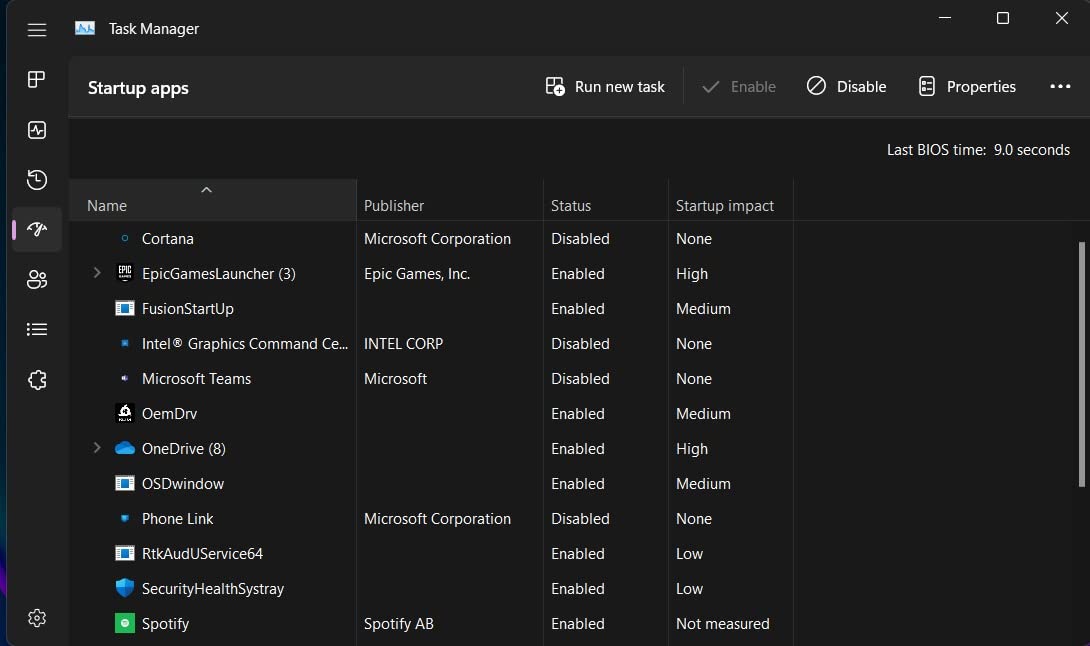Open the App history page
This screenshot has height=646, width=1090.
pyautogui.click(x=37, y=180)
